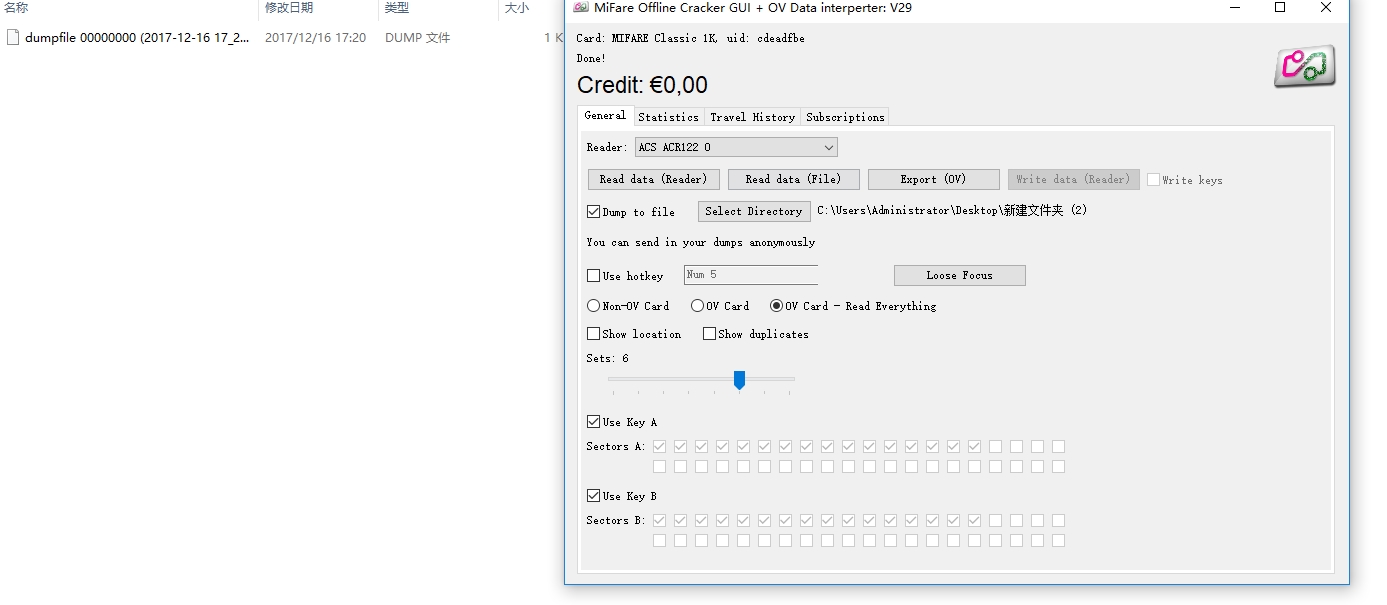Close the MiFare Offline Cracker window
Viewport: 1387px width, 605px height.
coord(1325,8)
